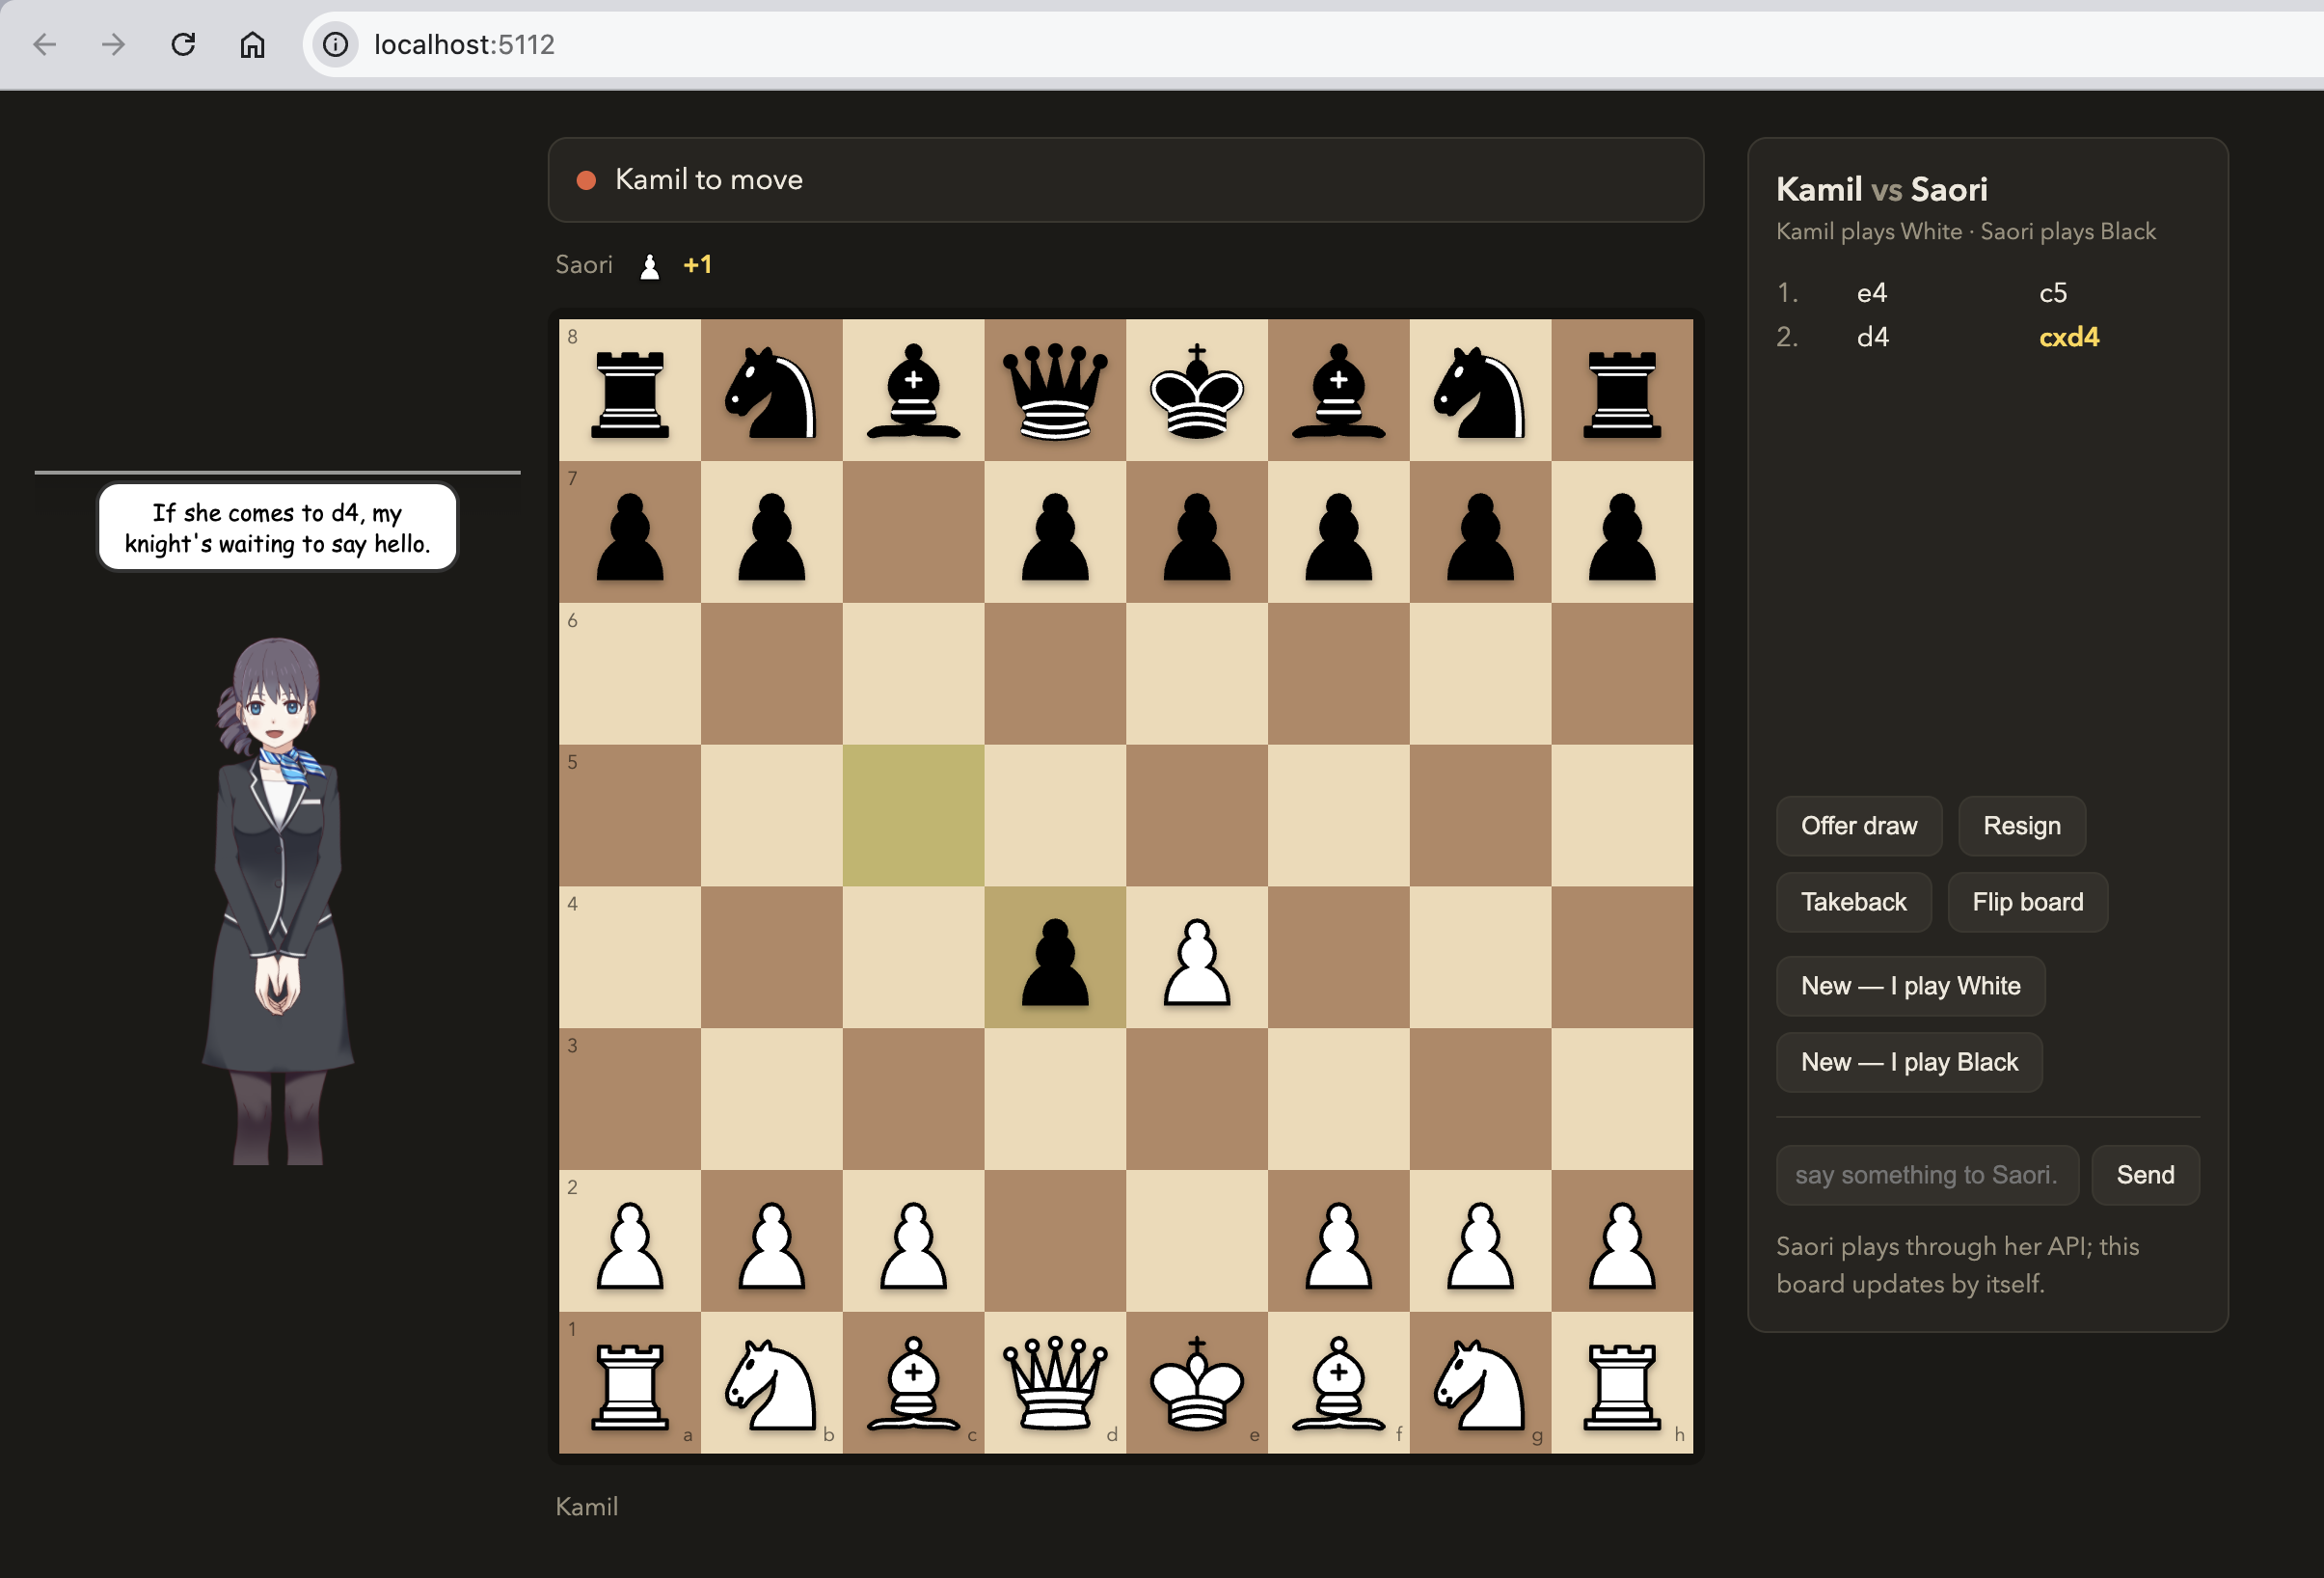2324x1578 pixels.
Task: Select the white bishop on c1
Action: pyautogui.click(x=913, y=1383)
